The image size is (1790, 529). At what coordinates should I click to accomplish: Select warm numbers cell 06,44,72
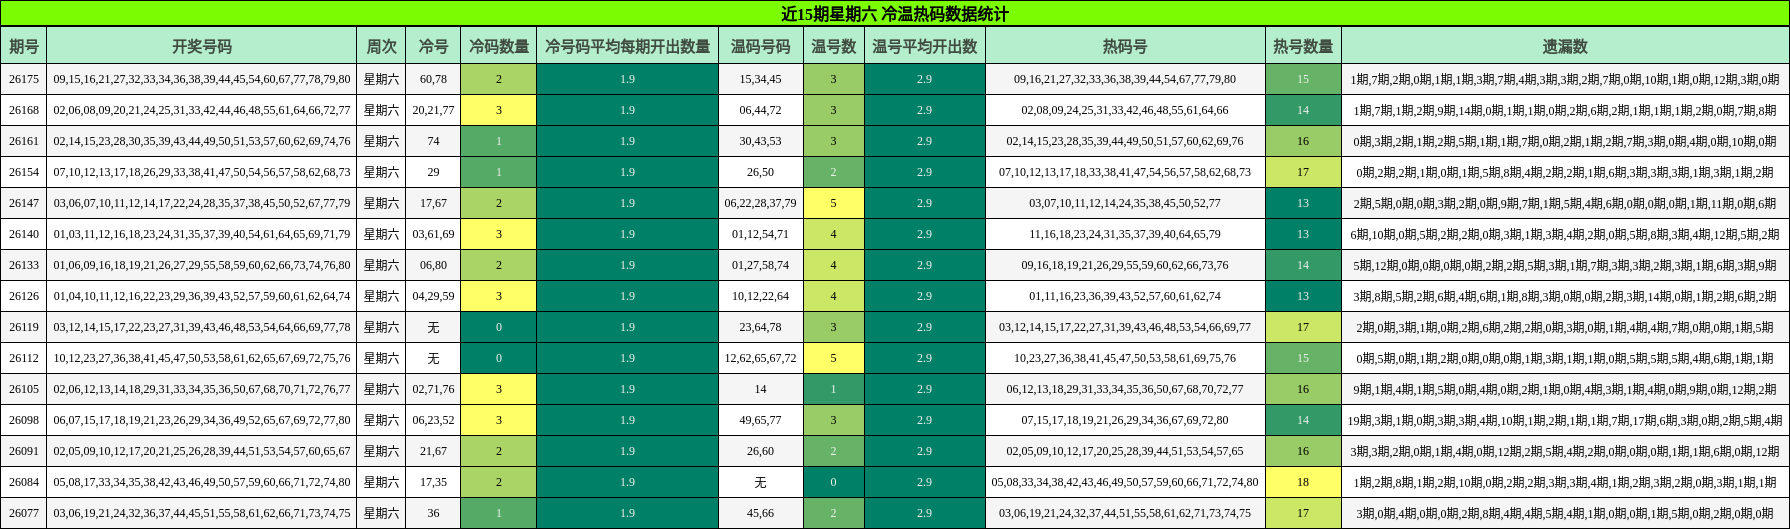tap(760, 110)
